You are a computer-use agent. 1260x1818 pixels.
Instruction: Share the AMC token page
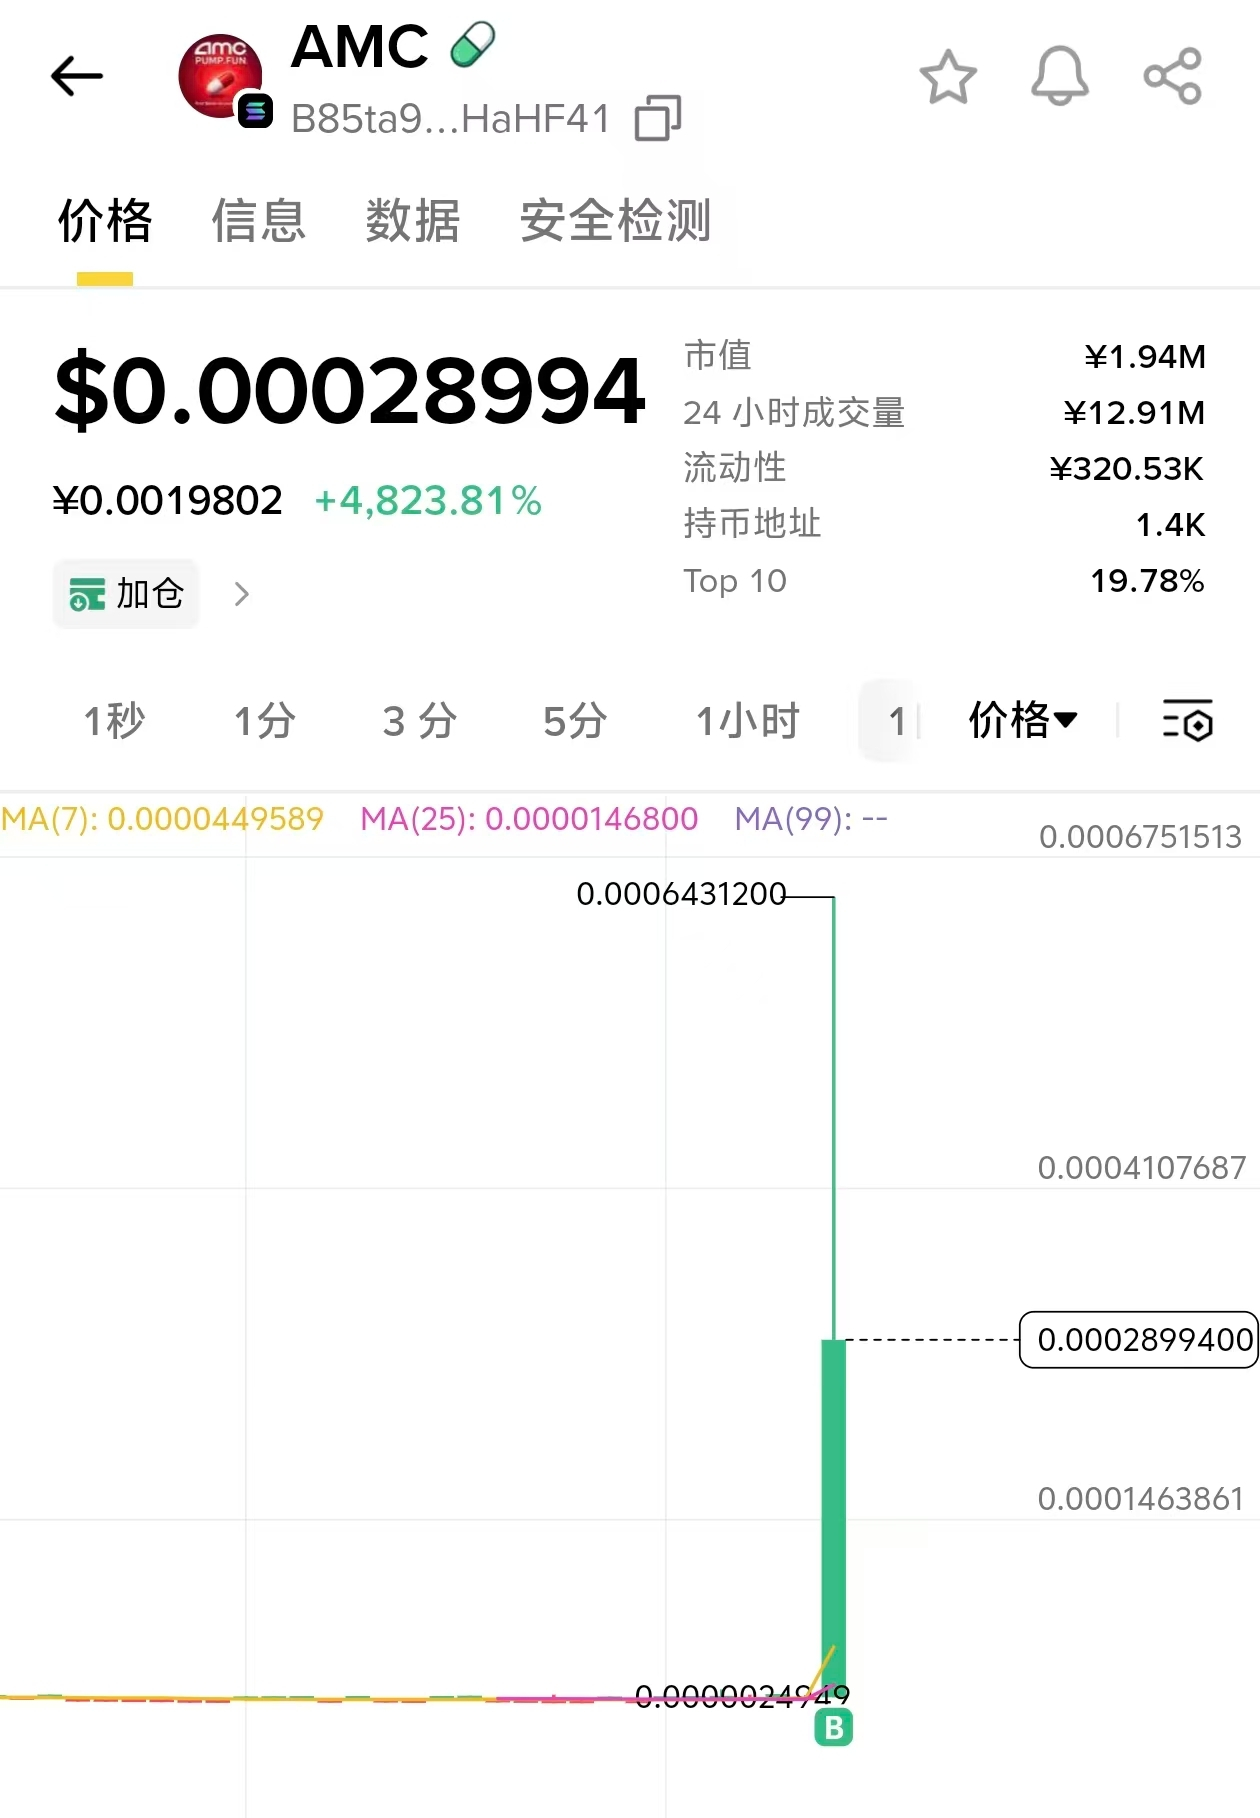point(1172,76)
